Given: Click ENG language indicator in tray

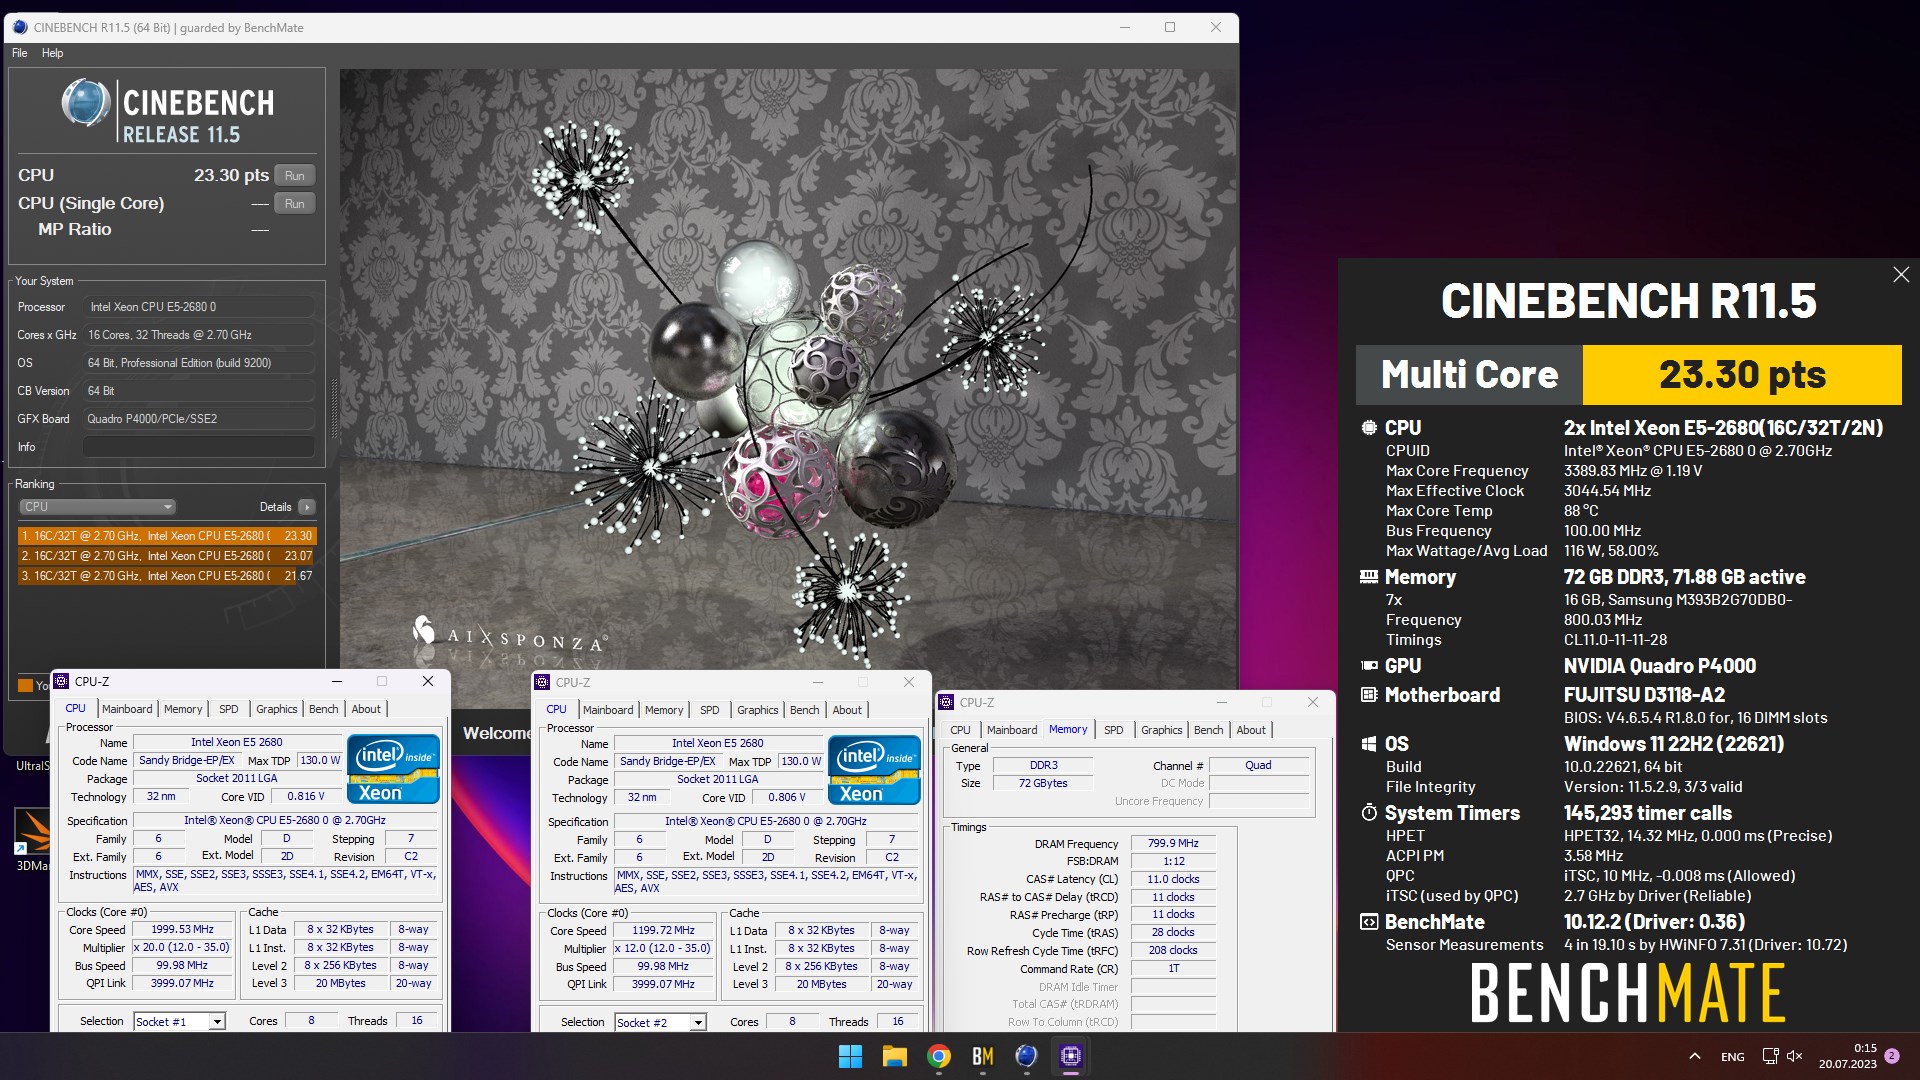Looking at the screenshot, I should 1732,1057.
